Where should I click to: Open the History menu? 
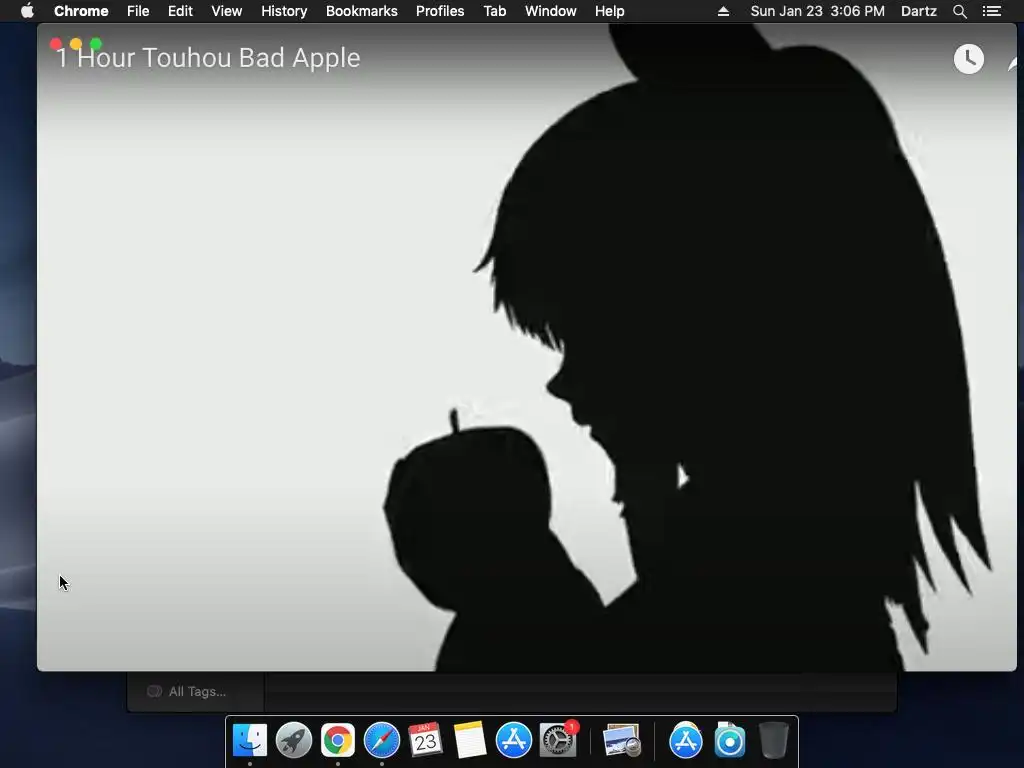click(284, 11)
